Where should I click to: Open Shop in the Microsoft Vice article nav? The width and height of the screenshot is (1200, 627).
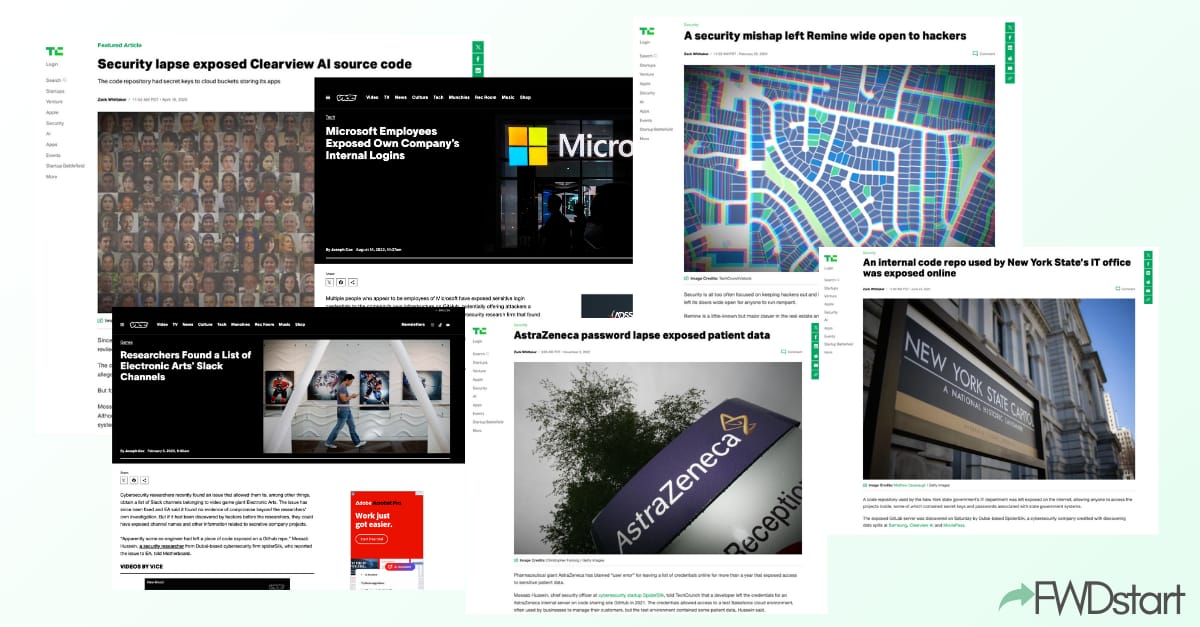[x=526, y=97]
